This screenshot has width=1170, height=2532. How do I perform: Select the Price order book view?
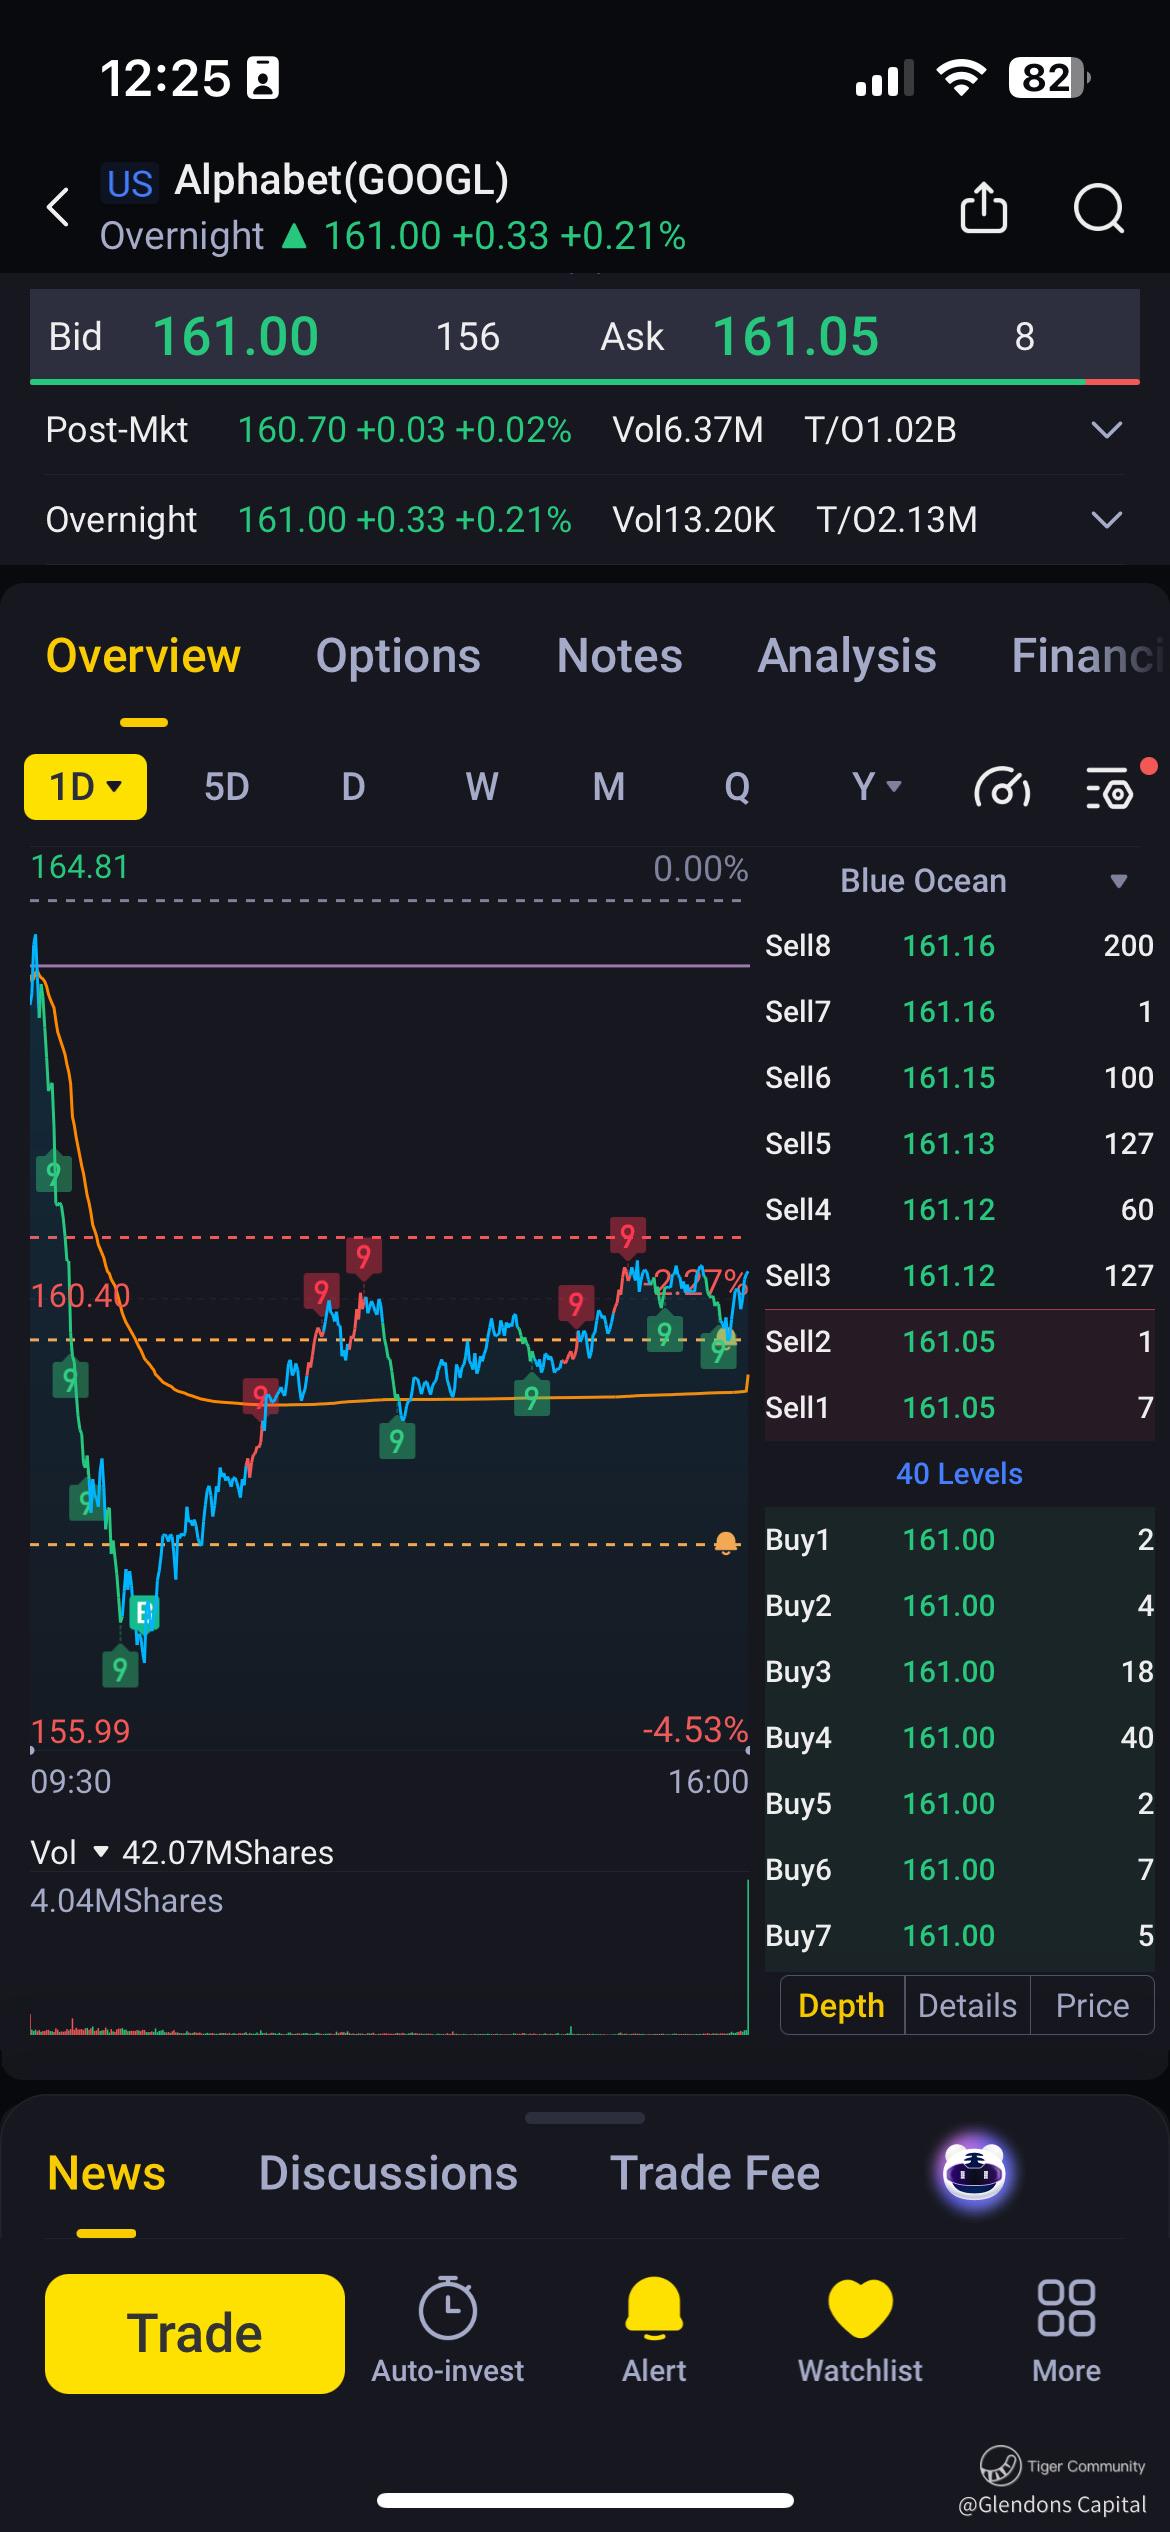tap(1092, 2005)
